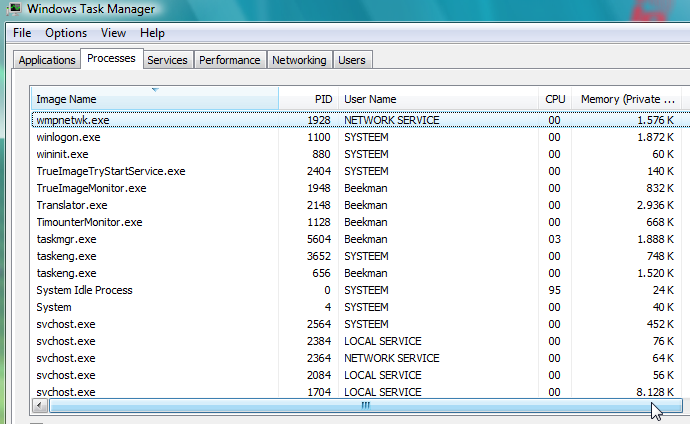Click memory value 2.936 K
The height and width of the screenshot is (424, 690).
pos(655,205)
